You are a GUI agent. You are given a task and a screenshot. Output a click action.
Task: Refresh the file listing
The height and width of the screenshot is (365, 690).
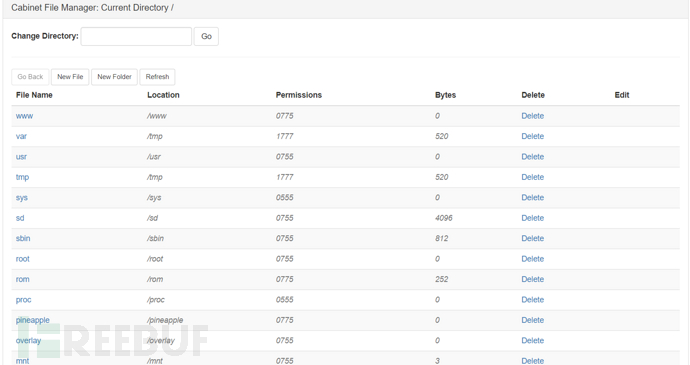tap(158, 77)
